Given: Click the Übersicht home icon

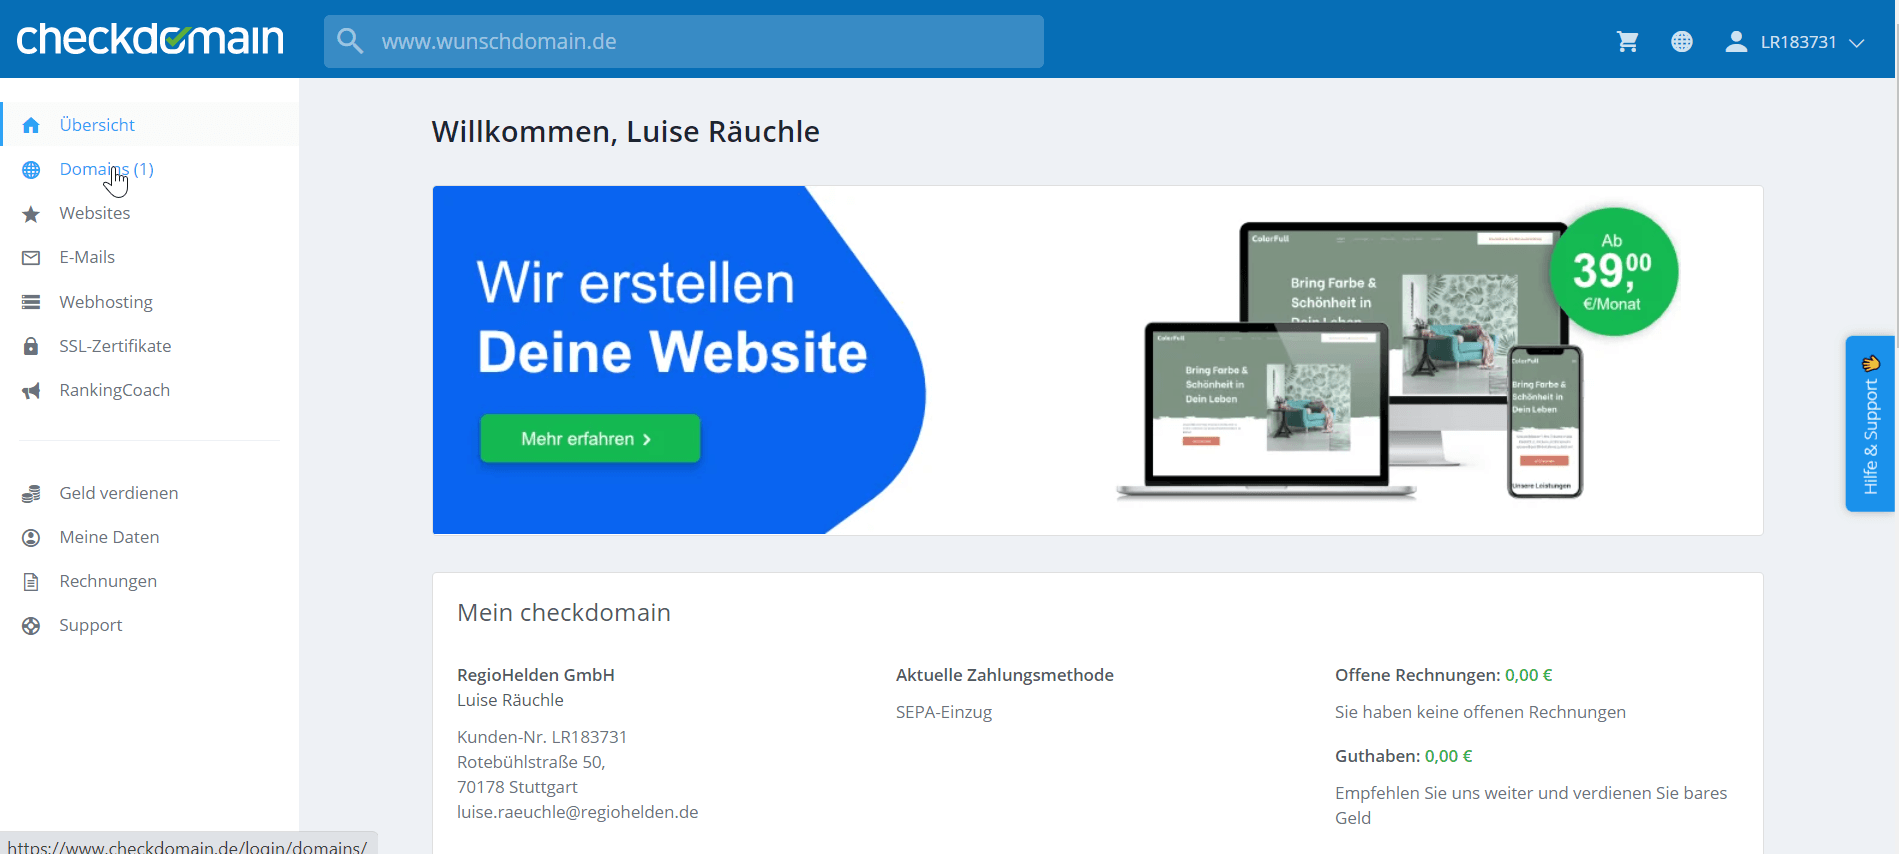Looking at the screenshot, I should pyautogui.click(x=31, y=125).
